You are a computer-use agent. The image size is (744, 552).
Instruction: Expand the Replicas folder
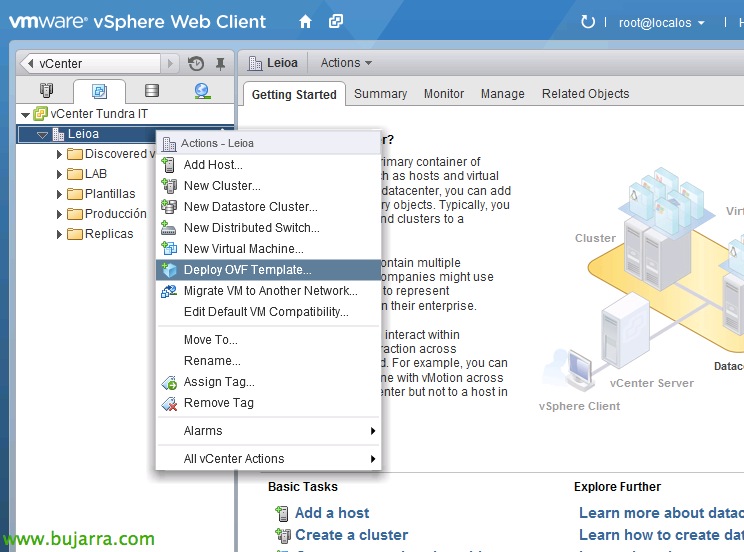[59, 234]
